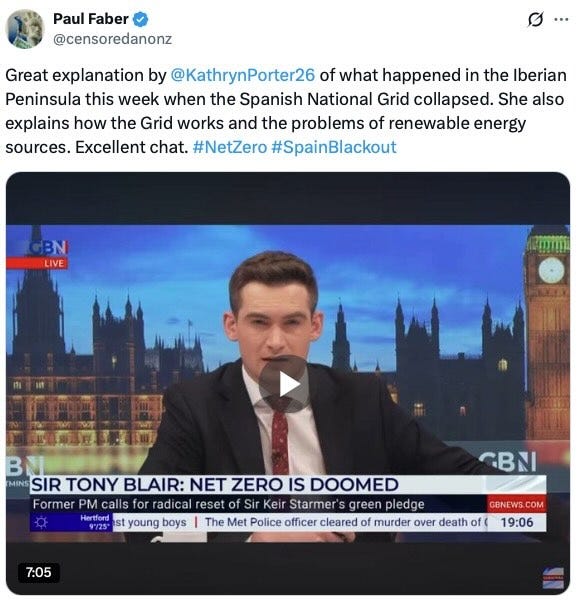Click the GBNEWS.COM label in video
The height and width of the screenshot is (605, 578).
[x=516, y=504]
